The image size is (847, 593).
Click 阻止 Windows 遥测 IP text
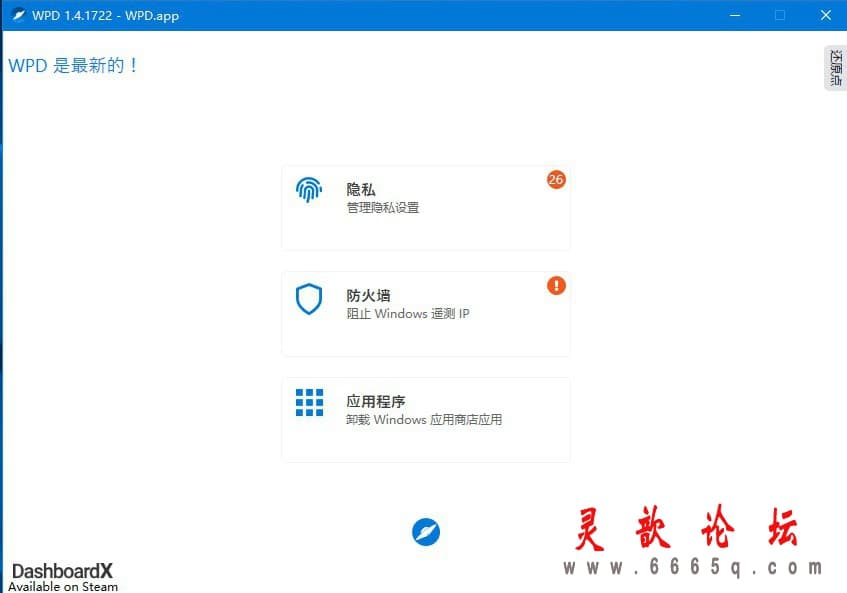pyautogui.click(x=408, y=314)
